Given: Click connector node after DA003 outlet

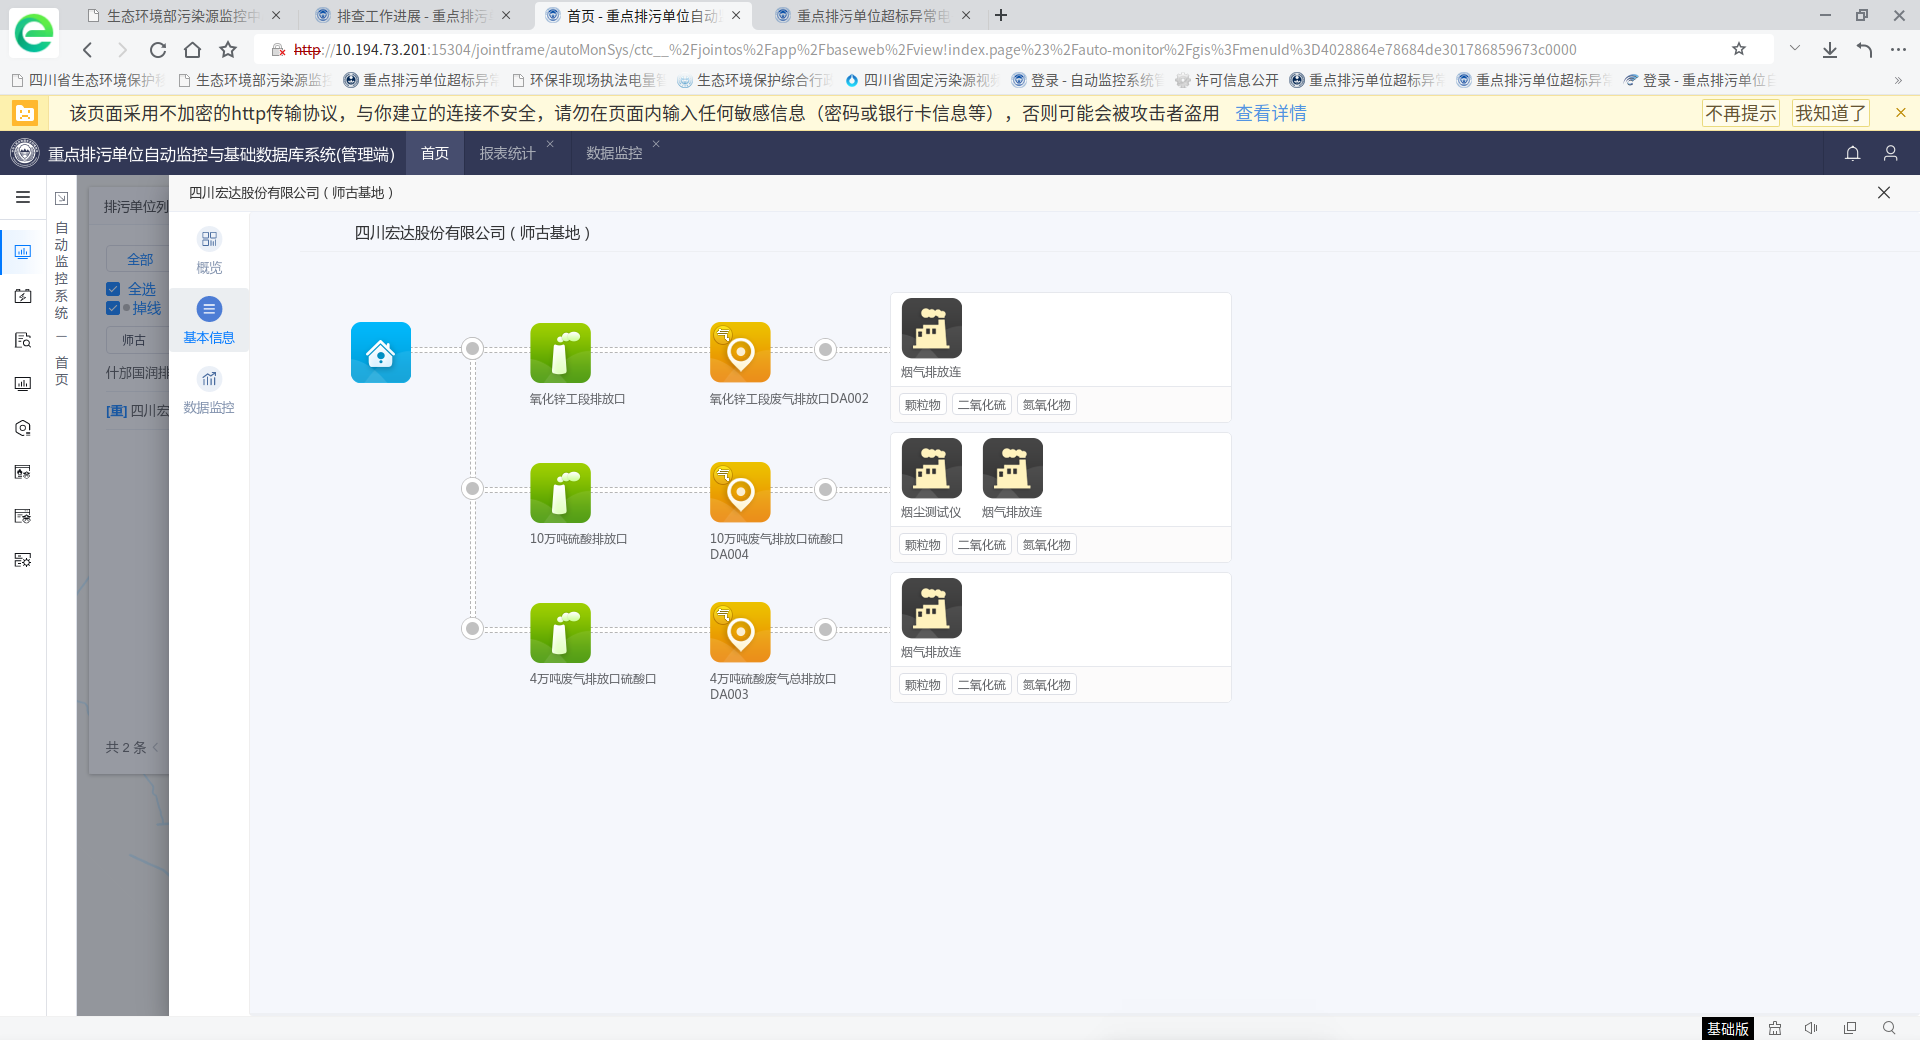Looking at the screenshot, I should (825, 629).
